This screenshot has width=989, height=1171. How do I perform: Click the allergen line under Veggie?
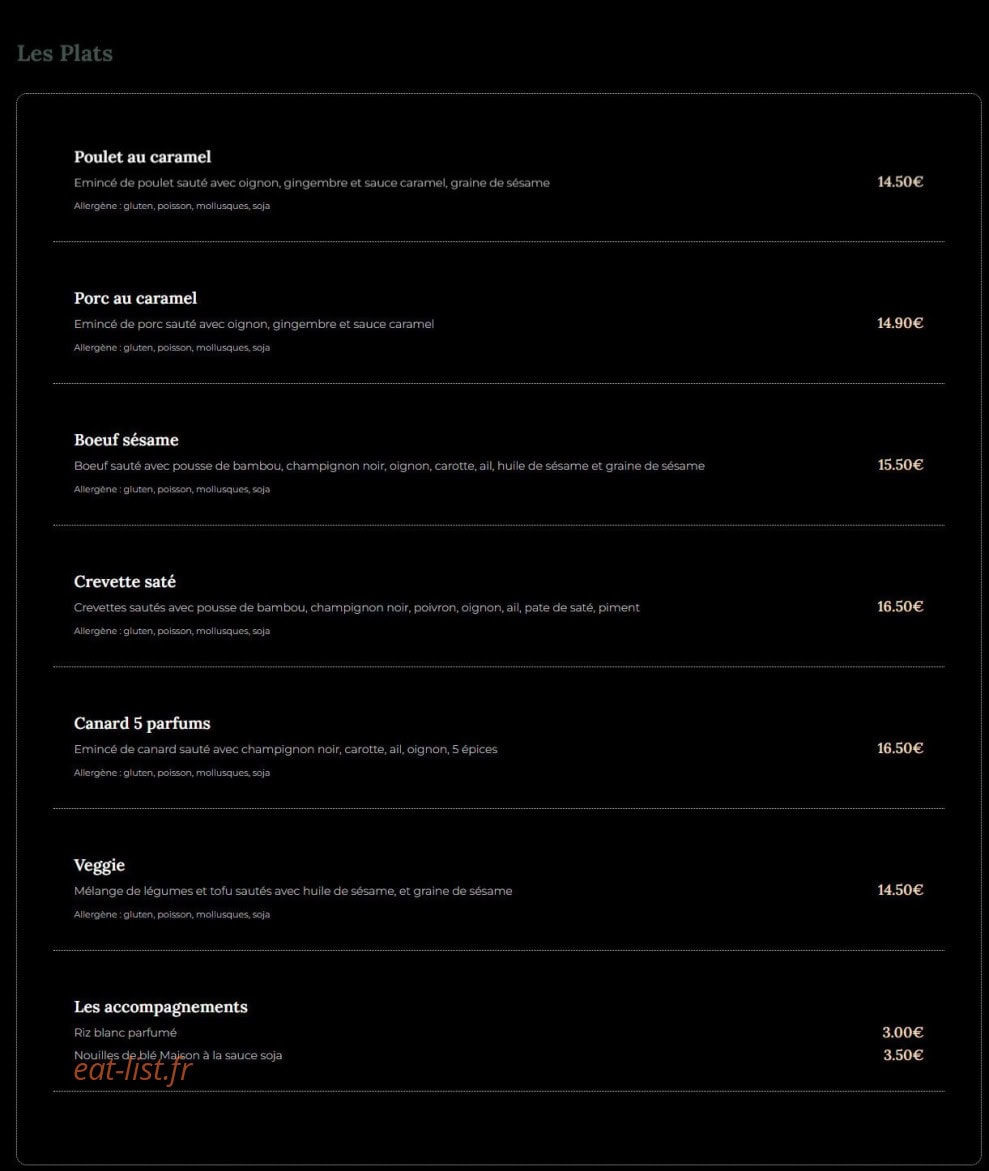pos(172,914)
